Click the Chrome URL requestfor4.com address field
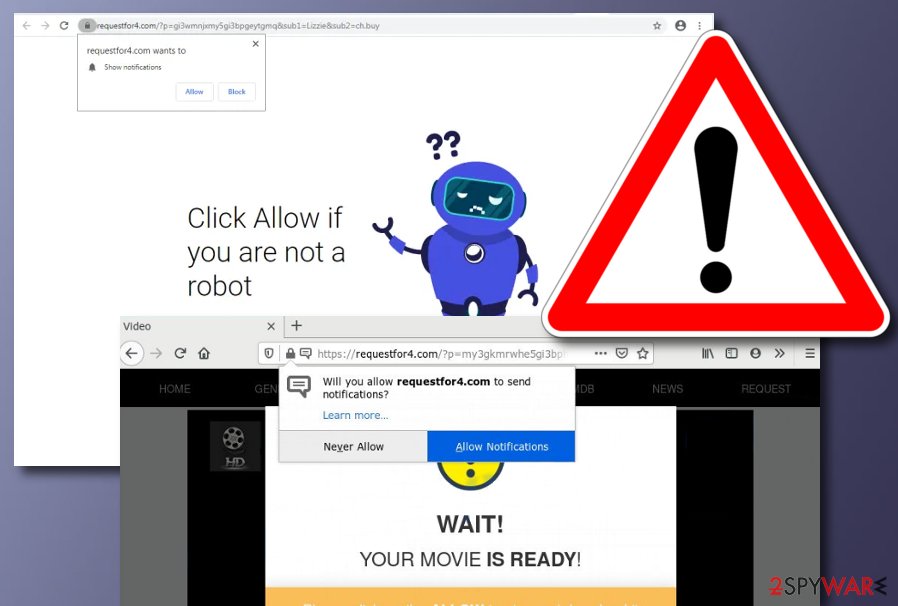 [238, 25]
